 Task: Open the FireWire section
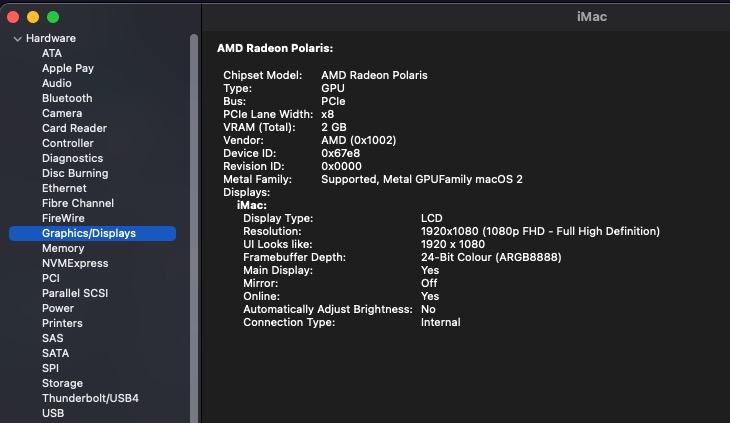(x=63, y=218)
